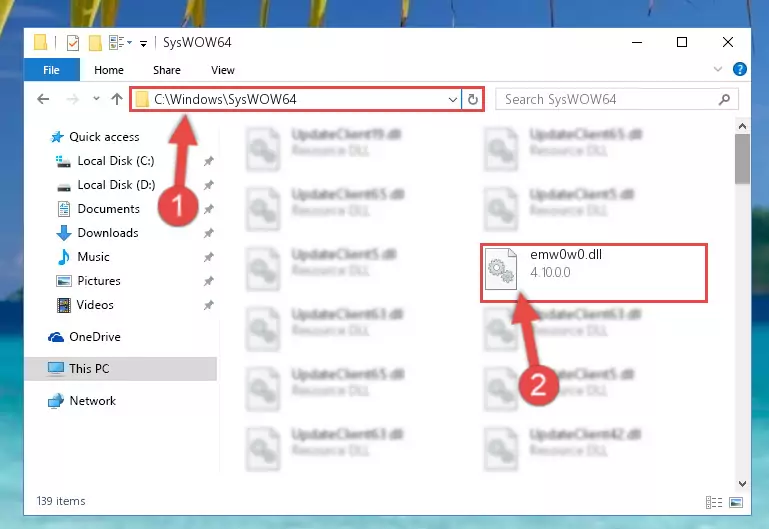Image resolution: width=769 pixels, height=529 pixels.
Task: Unpin Local Disk (C:) using pin icon
Action: 209,161
